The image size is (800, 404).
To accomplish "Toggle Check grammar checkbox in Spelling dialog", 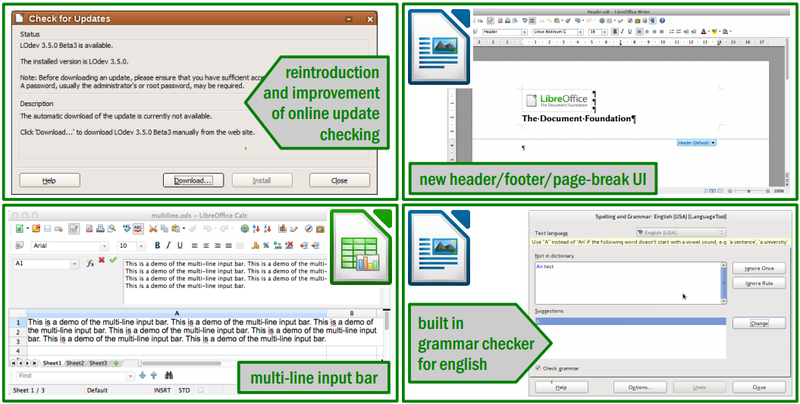I will click(x=538, y=368).
